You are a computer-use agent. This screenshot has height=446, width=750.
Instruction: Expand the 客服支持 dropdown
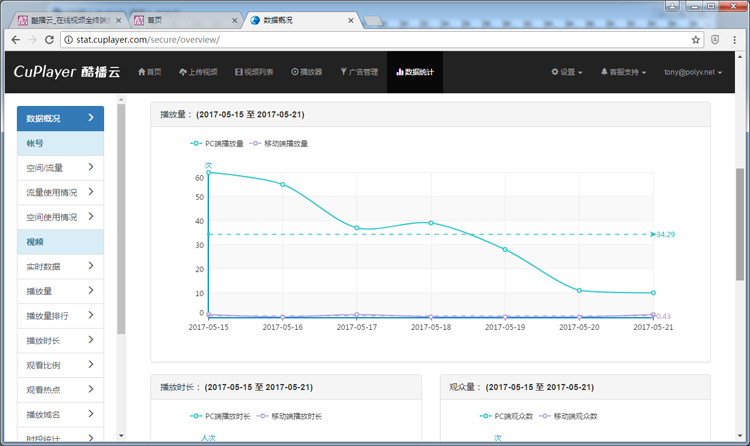pyautogui.click(x=622, y=72)
